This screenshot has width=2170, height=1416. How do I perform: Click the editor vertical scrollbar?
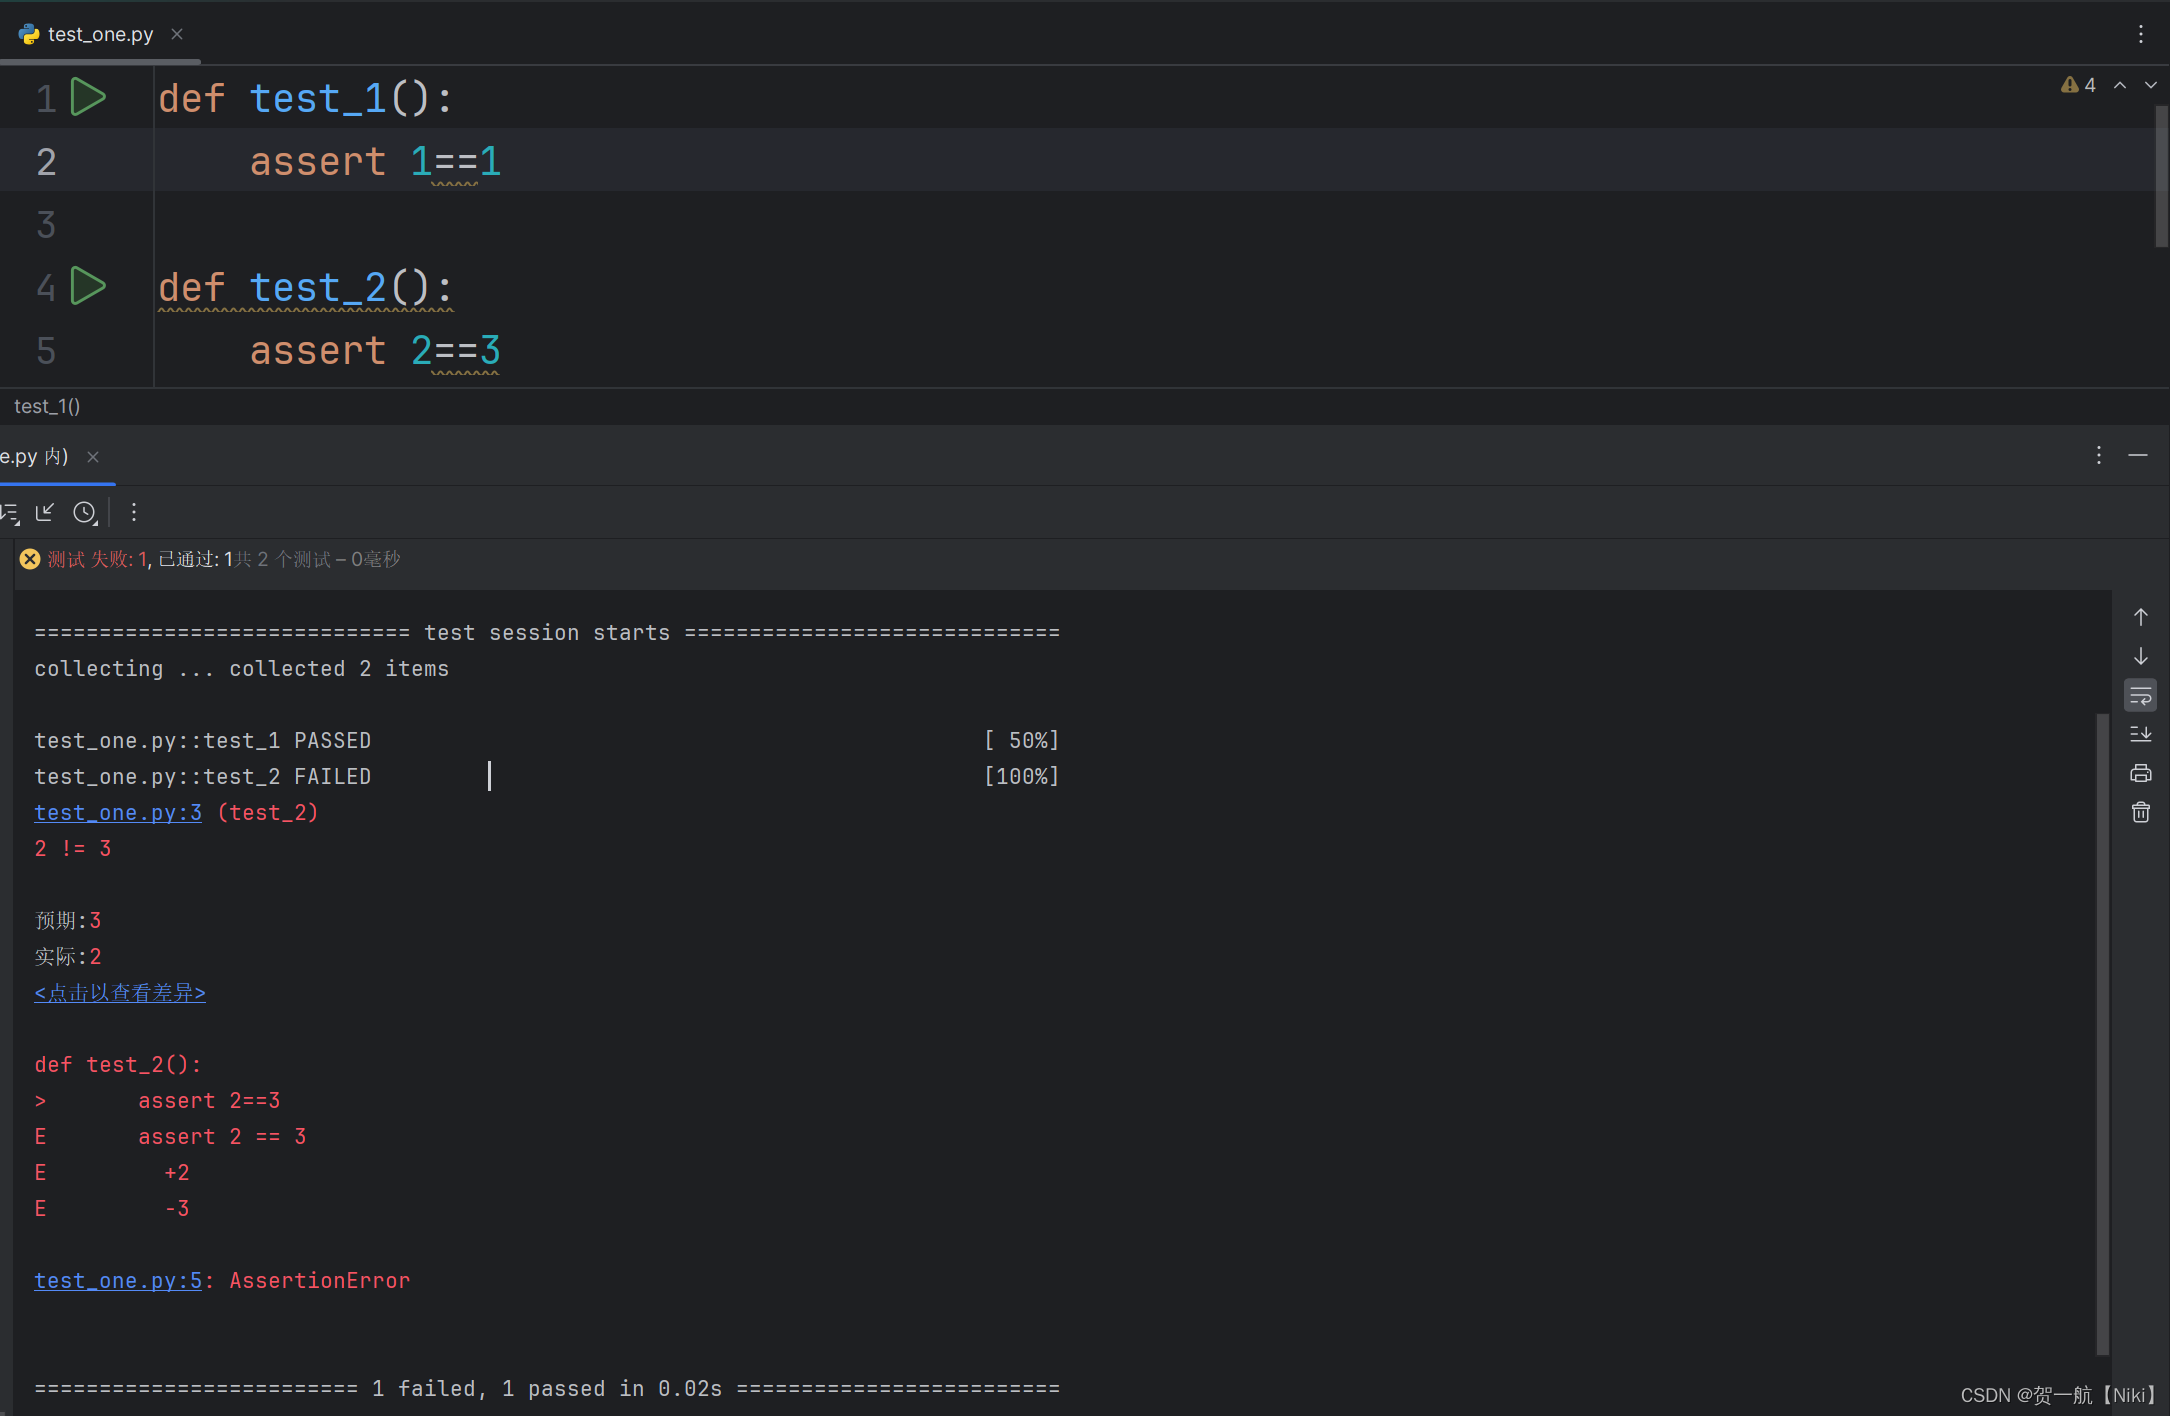coord(2161,175)
